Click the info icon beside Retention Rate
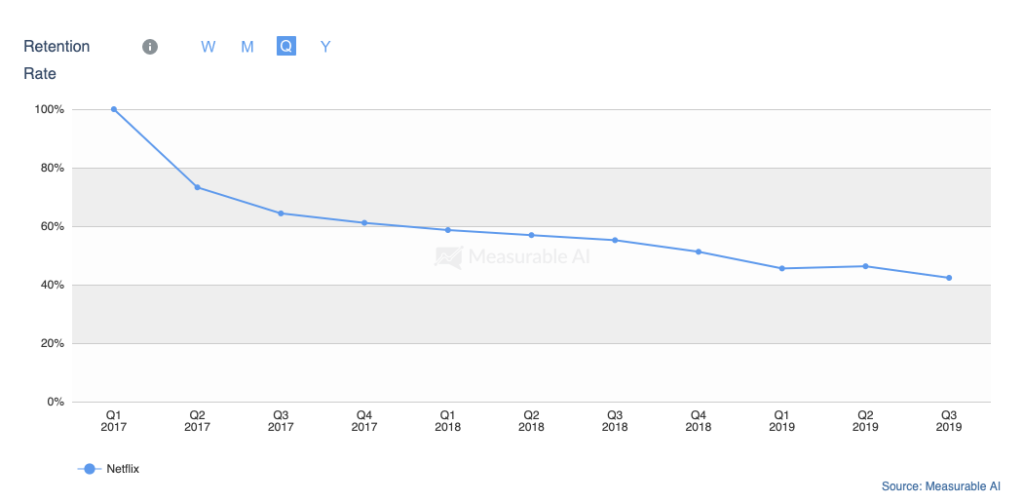 pos(150,47)
